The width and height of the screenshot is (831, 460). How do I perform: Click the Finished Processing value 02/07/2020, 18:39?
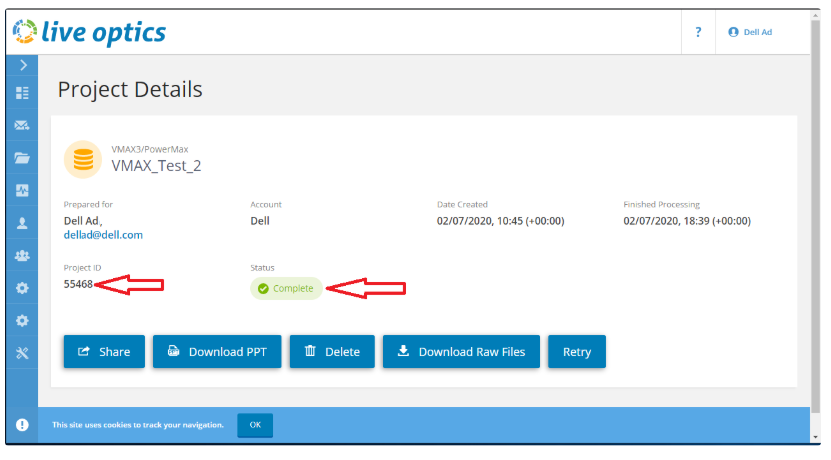687,221
